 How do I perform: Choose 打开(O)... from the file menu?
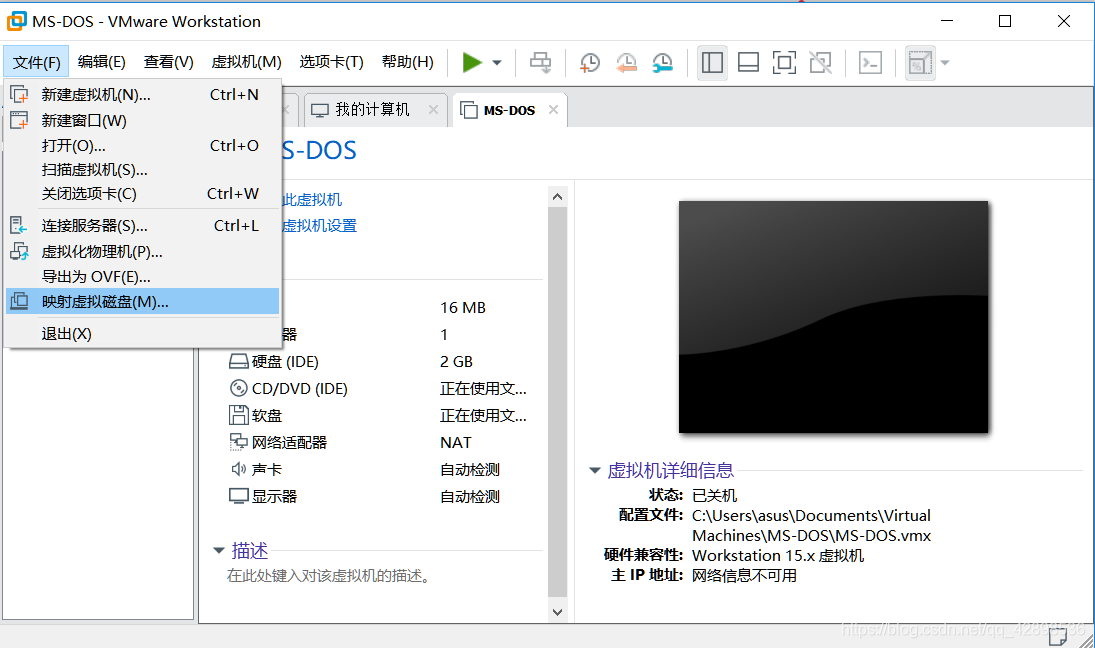coord(142,145)
